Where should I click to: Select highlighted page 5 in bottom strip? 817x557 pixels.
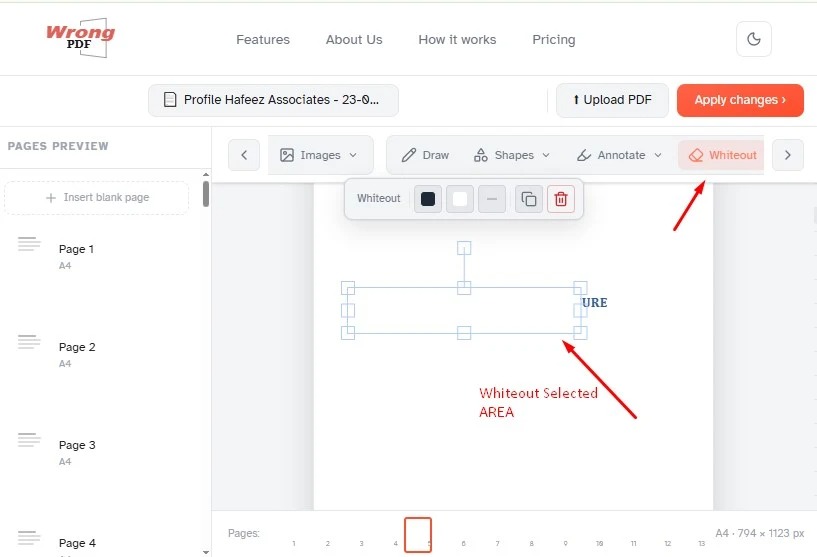tap(418, 535)
